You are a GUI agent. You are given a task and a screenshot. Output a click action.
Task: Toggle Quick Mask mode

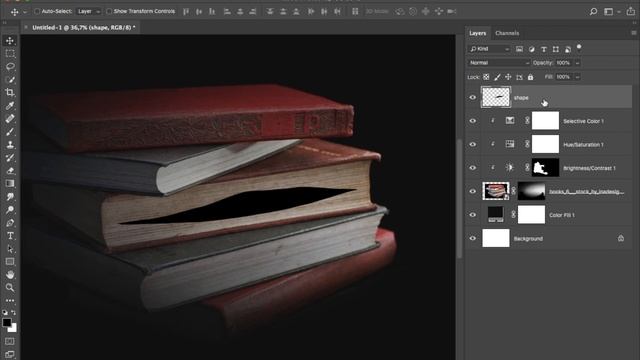tap(10, 341)
